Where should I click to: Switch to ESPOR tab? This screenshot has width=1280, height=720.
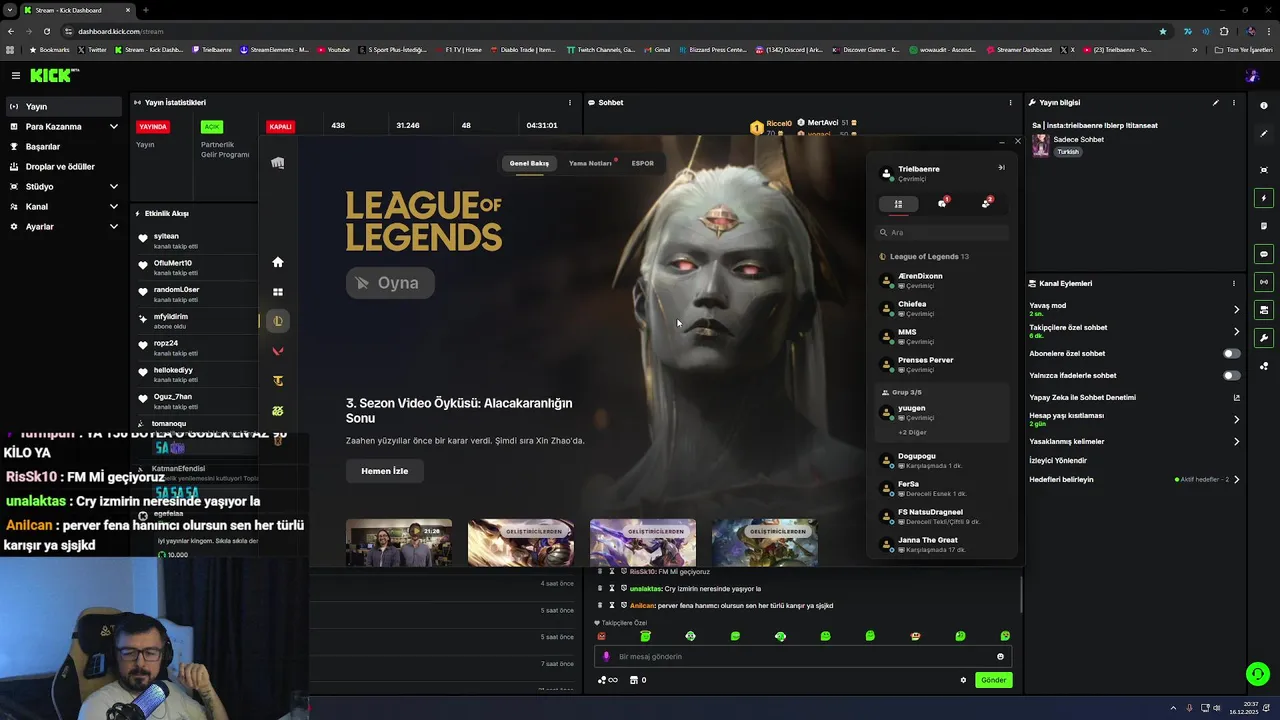pyautogui.click(x=643, y=163)
